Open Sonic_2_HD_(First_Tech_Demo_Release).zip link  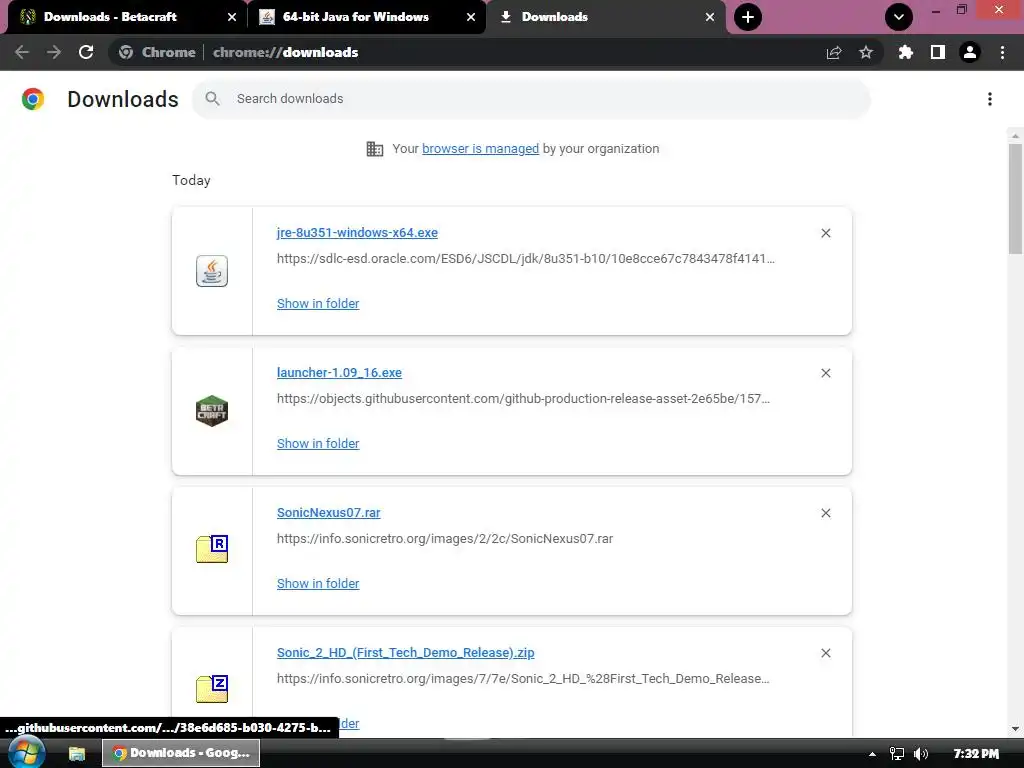pyautogui.click(x=406, y=653)
